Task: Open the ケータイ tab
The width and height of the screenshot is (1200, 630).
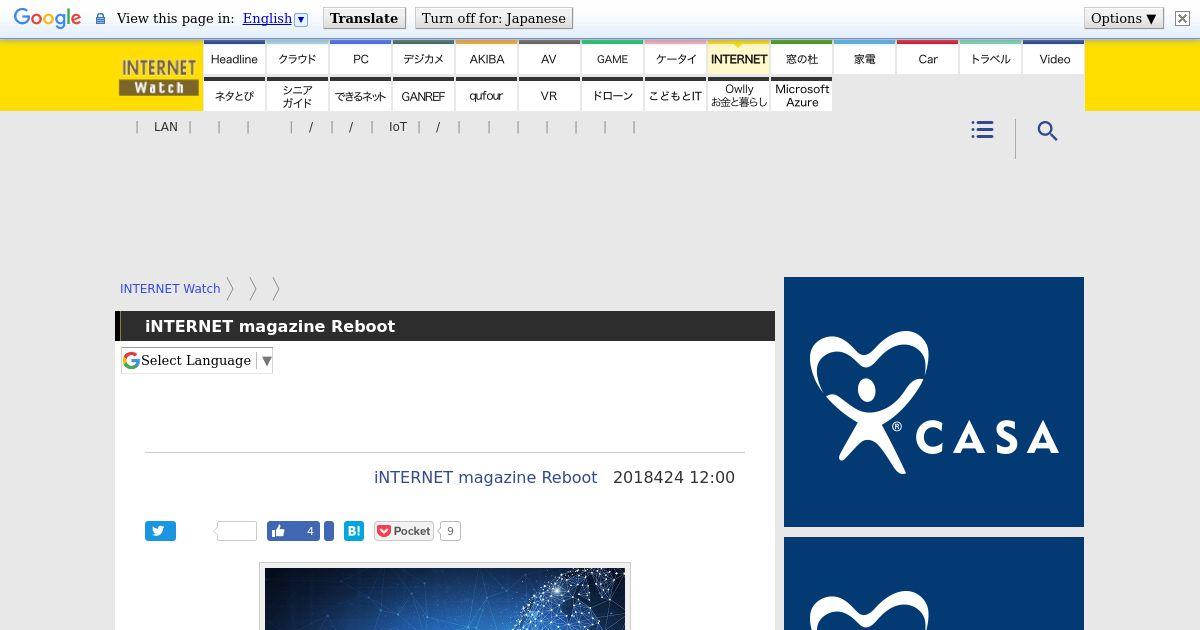Action: 675,58
